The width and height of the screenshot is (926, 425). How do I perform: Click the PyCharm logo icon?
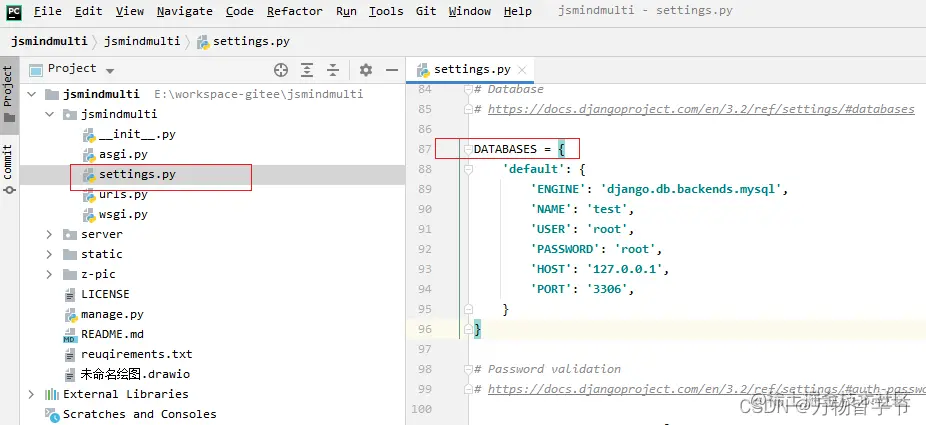pyautogui.click(x=15, y=11)
